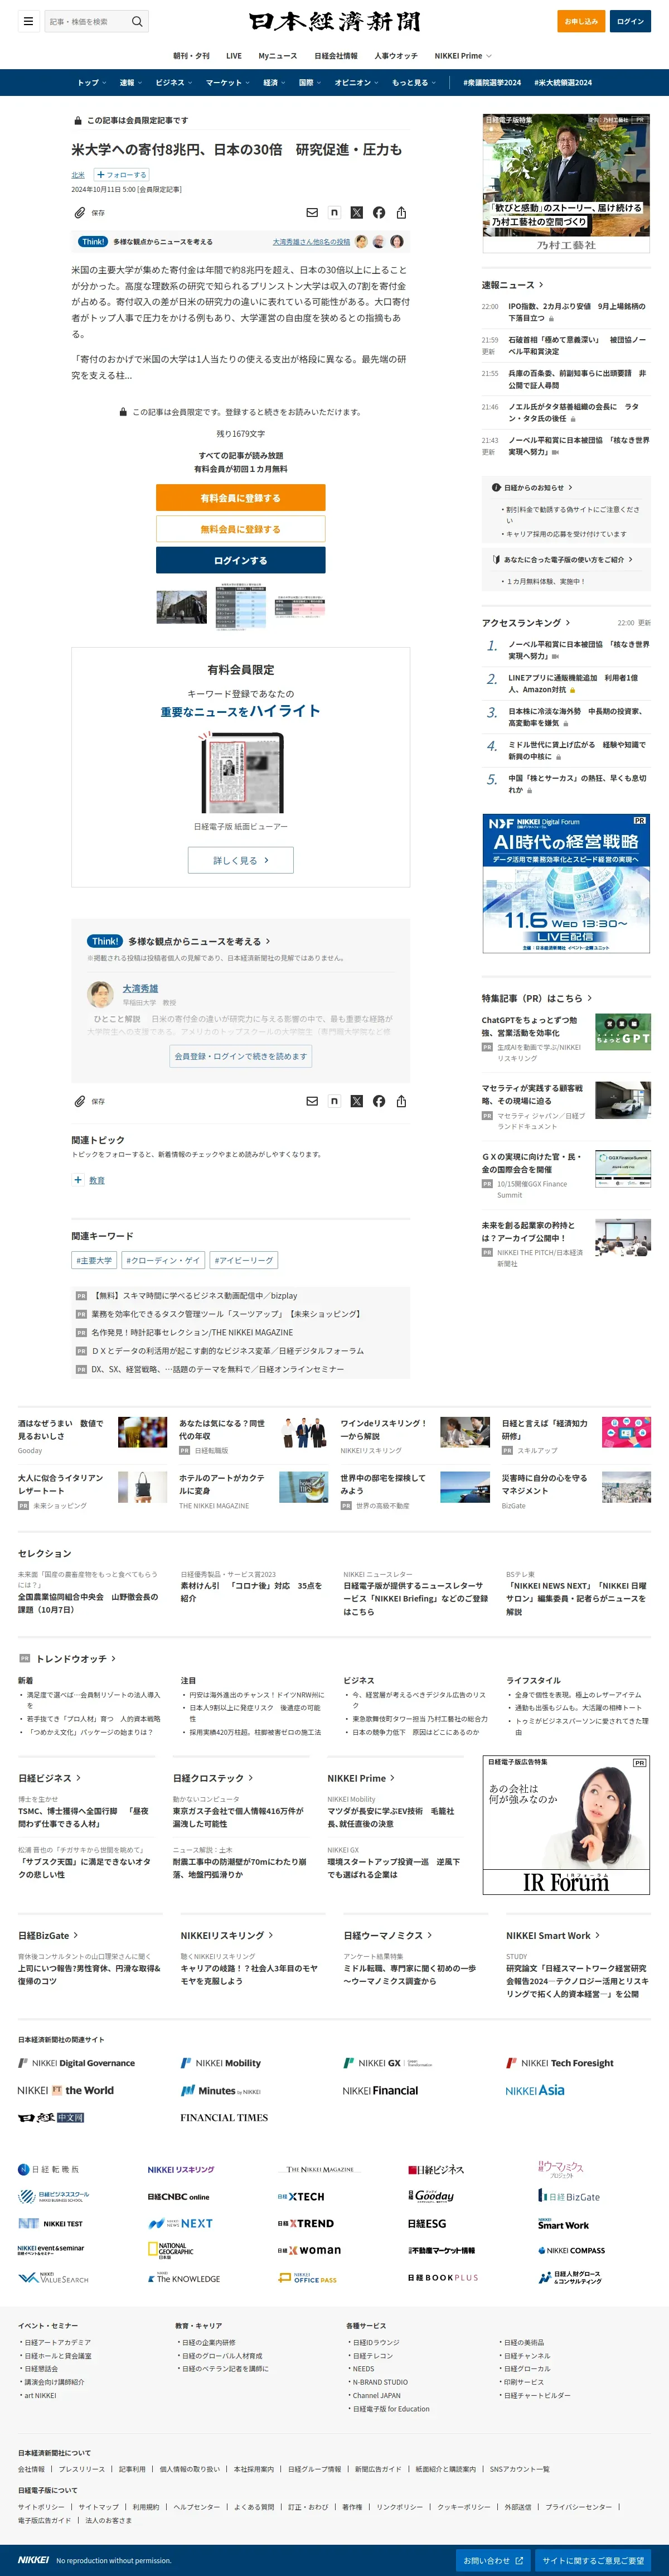Open the 日経CNBC online logo
Image resolution: width=669 pixels, height=2576 pixels.
pyautogui.click(x=179, y=2197)
